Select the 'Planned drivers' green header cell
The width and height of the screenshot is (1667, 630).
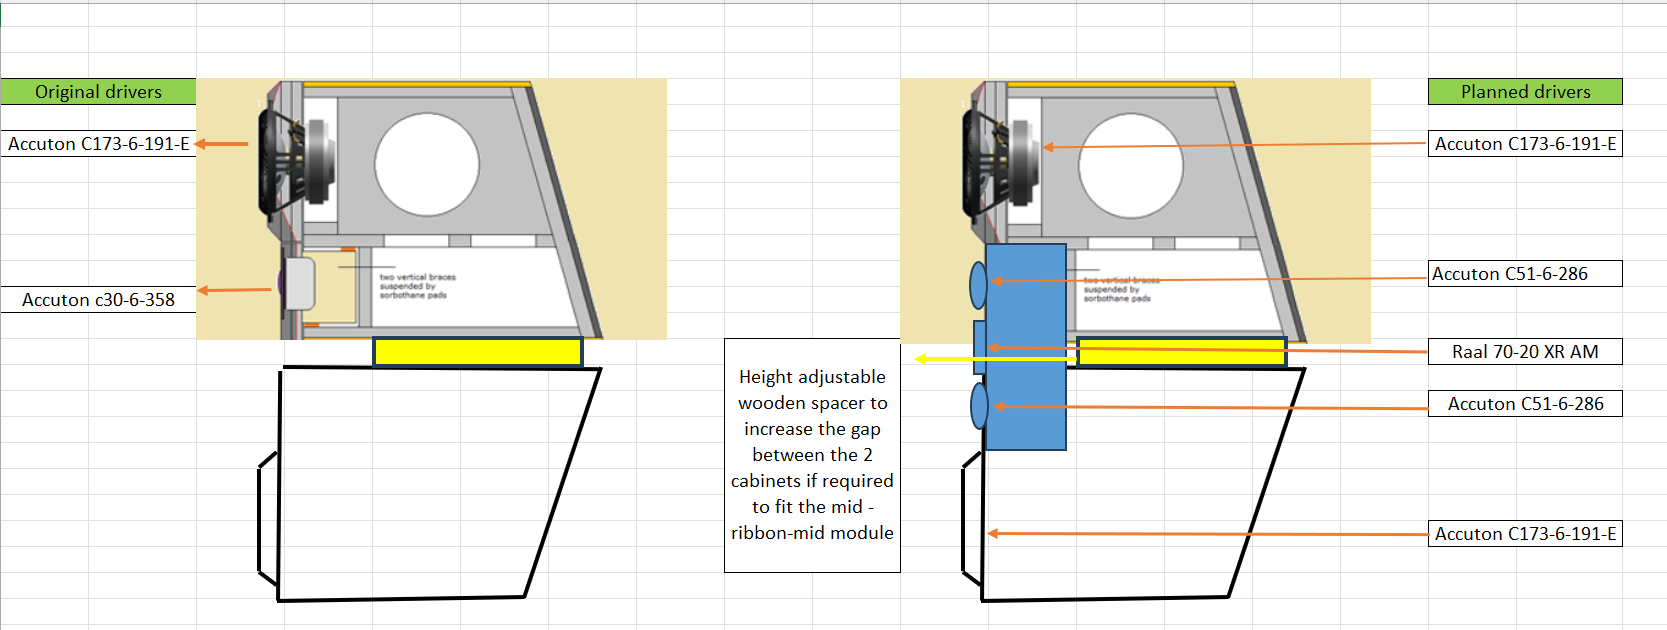[x=1525, y=92]
